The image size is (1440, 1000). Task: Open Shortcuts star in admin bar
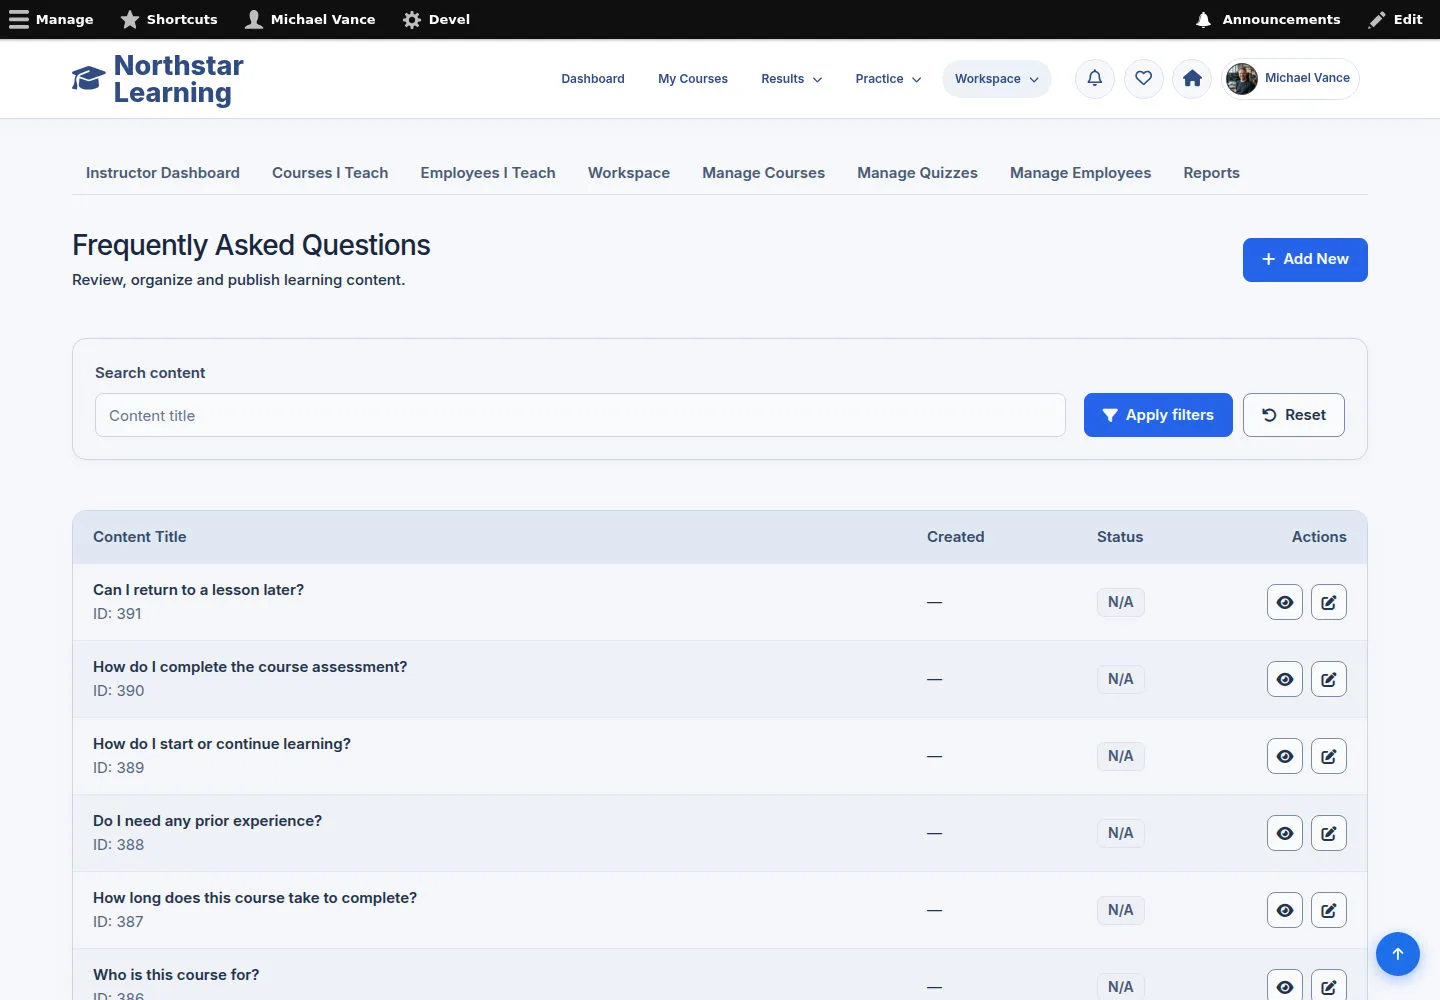point(169,19)
